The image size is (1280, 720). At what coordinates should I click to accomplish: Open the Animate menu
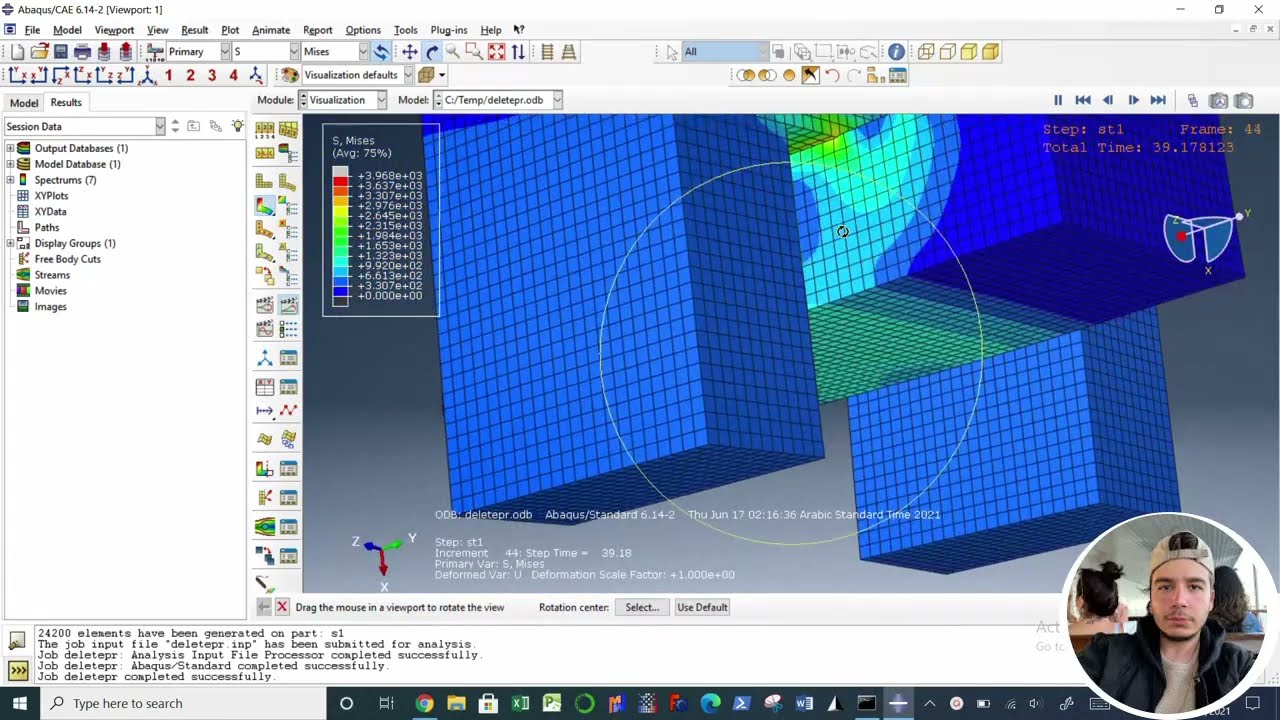coord(270,30)
